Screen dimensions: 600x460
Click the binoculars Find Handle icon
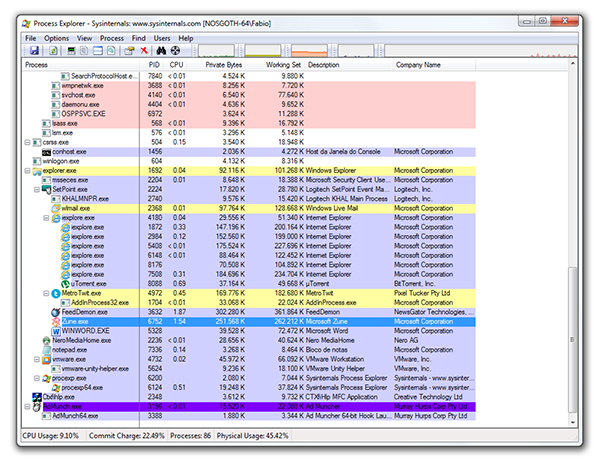pyautogui.click(x=161, y=51)
